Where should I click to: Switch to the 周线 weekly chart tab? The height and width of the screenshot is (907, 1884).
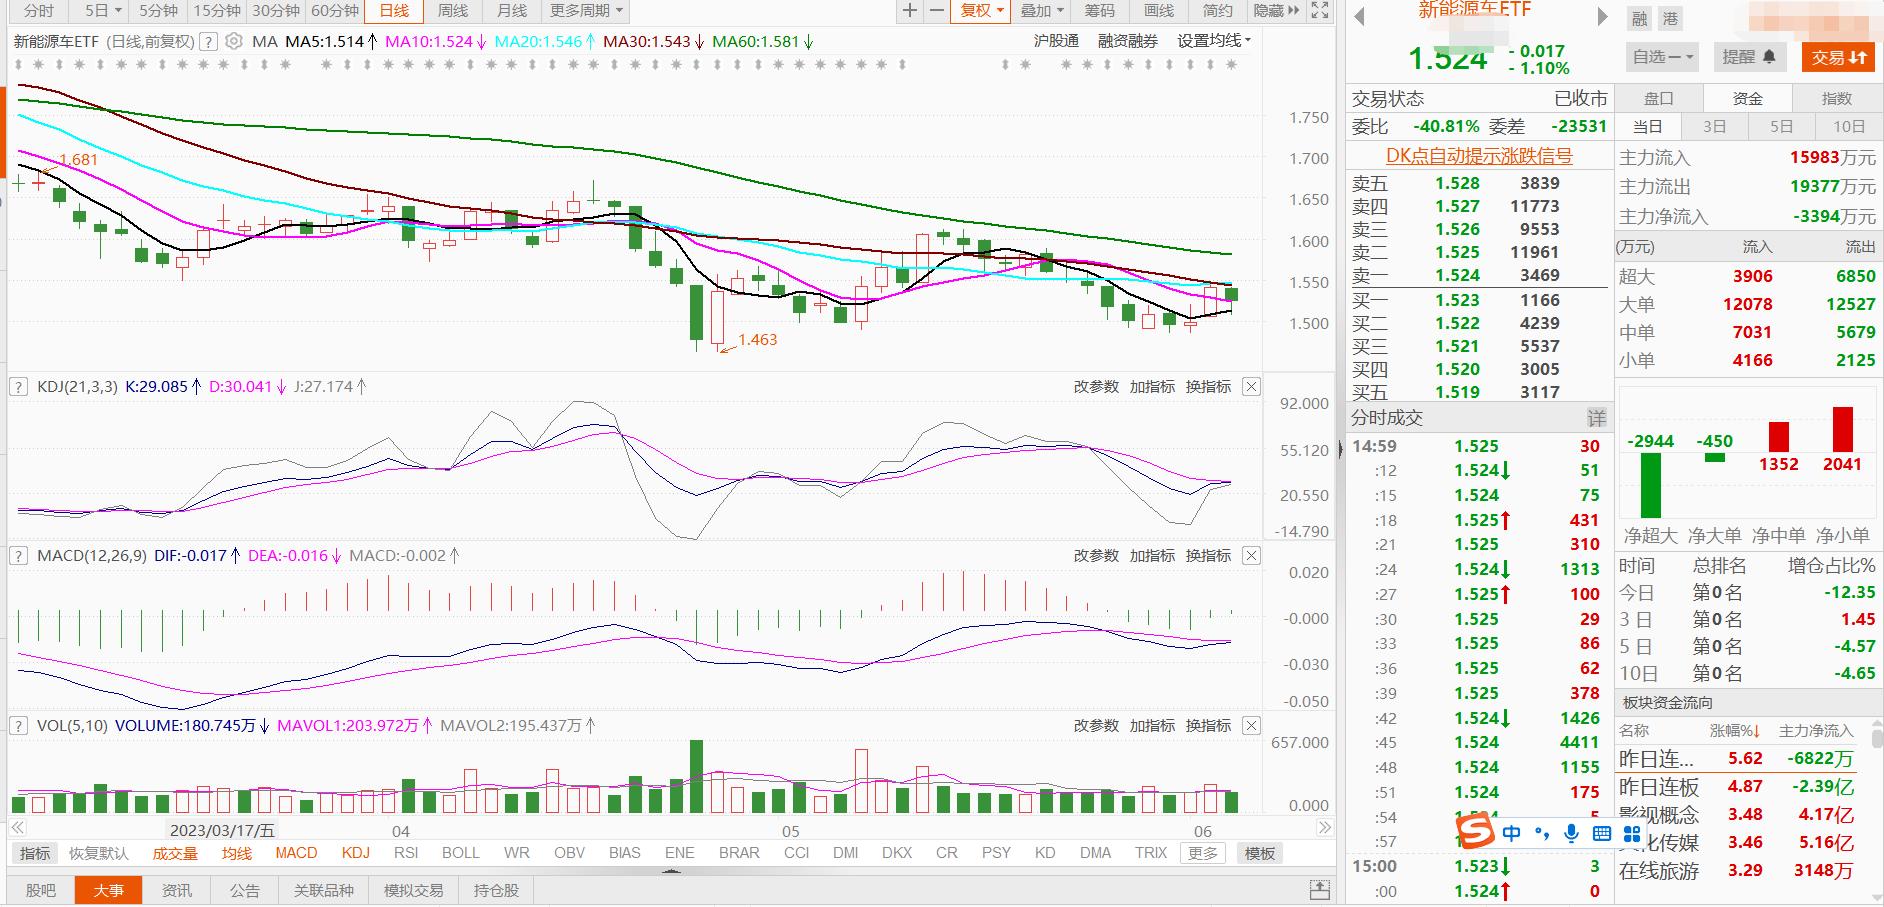tap(453, 11)
